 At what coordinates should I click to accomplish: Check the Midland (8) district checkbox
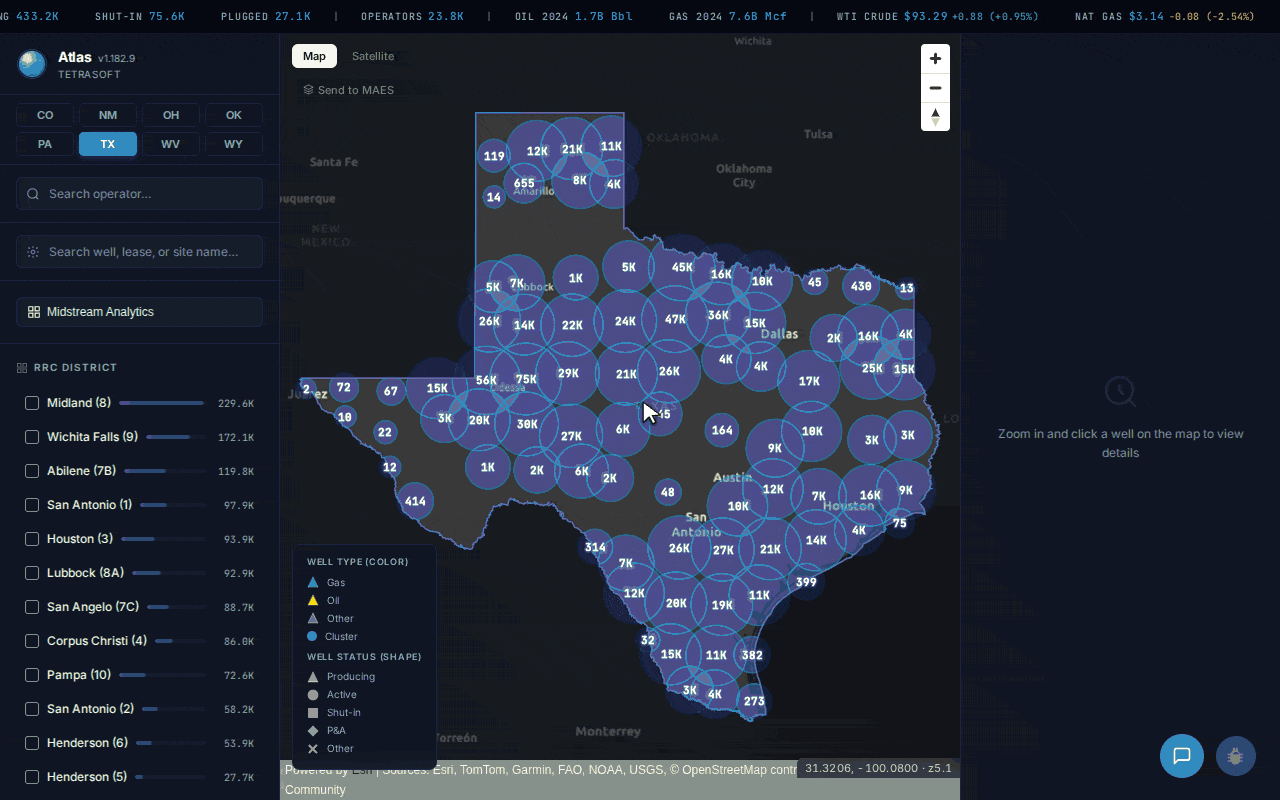pyautogui.click(x=32, y=403)
